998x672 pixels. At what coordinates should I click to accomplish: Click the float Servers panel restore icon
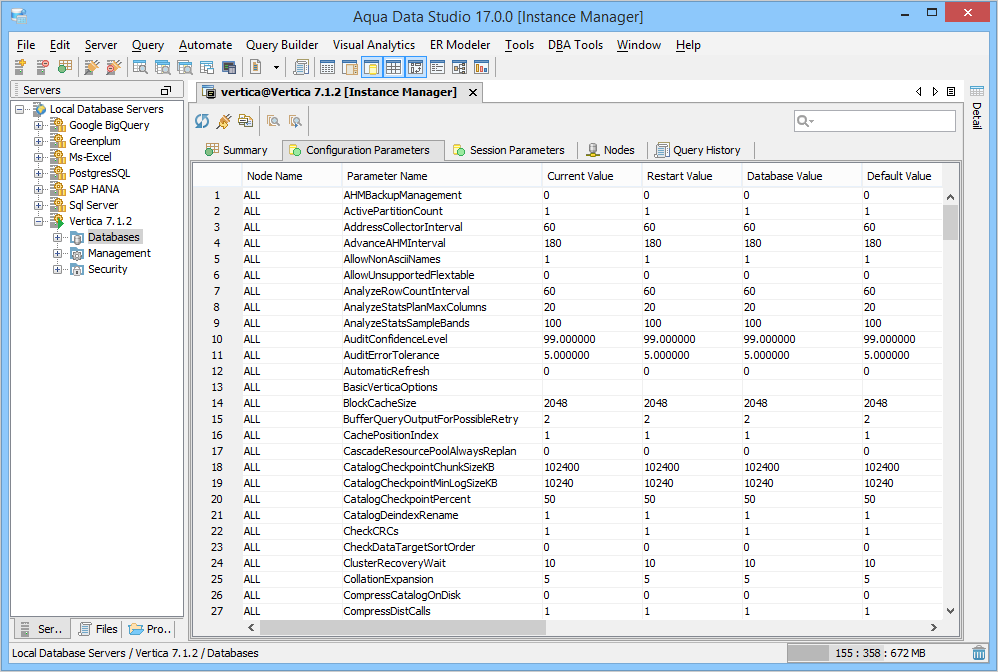(x=166, y=90)
